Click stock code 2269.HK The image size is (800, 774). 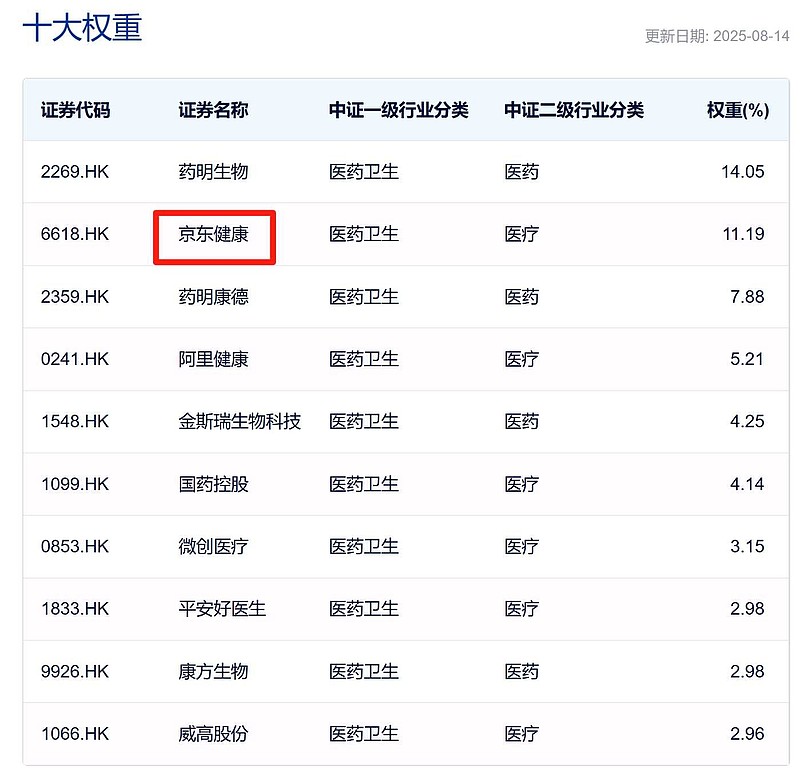tap(75, 172)
